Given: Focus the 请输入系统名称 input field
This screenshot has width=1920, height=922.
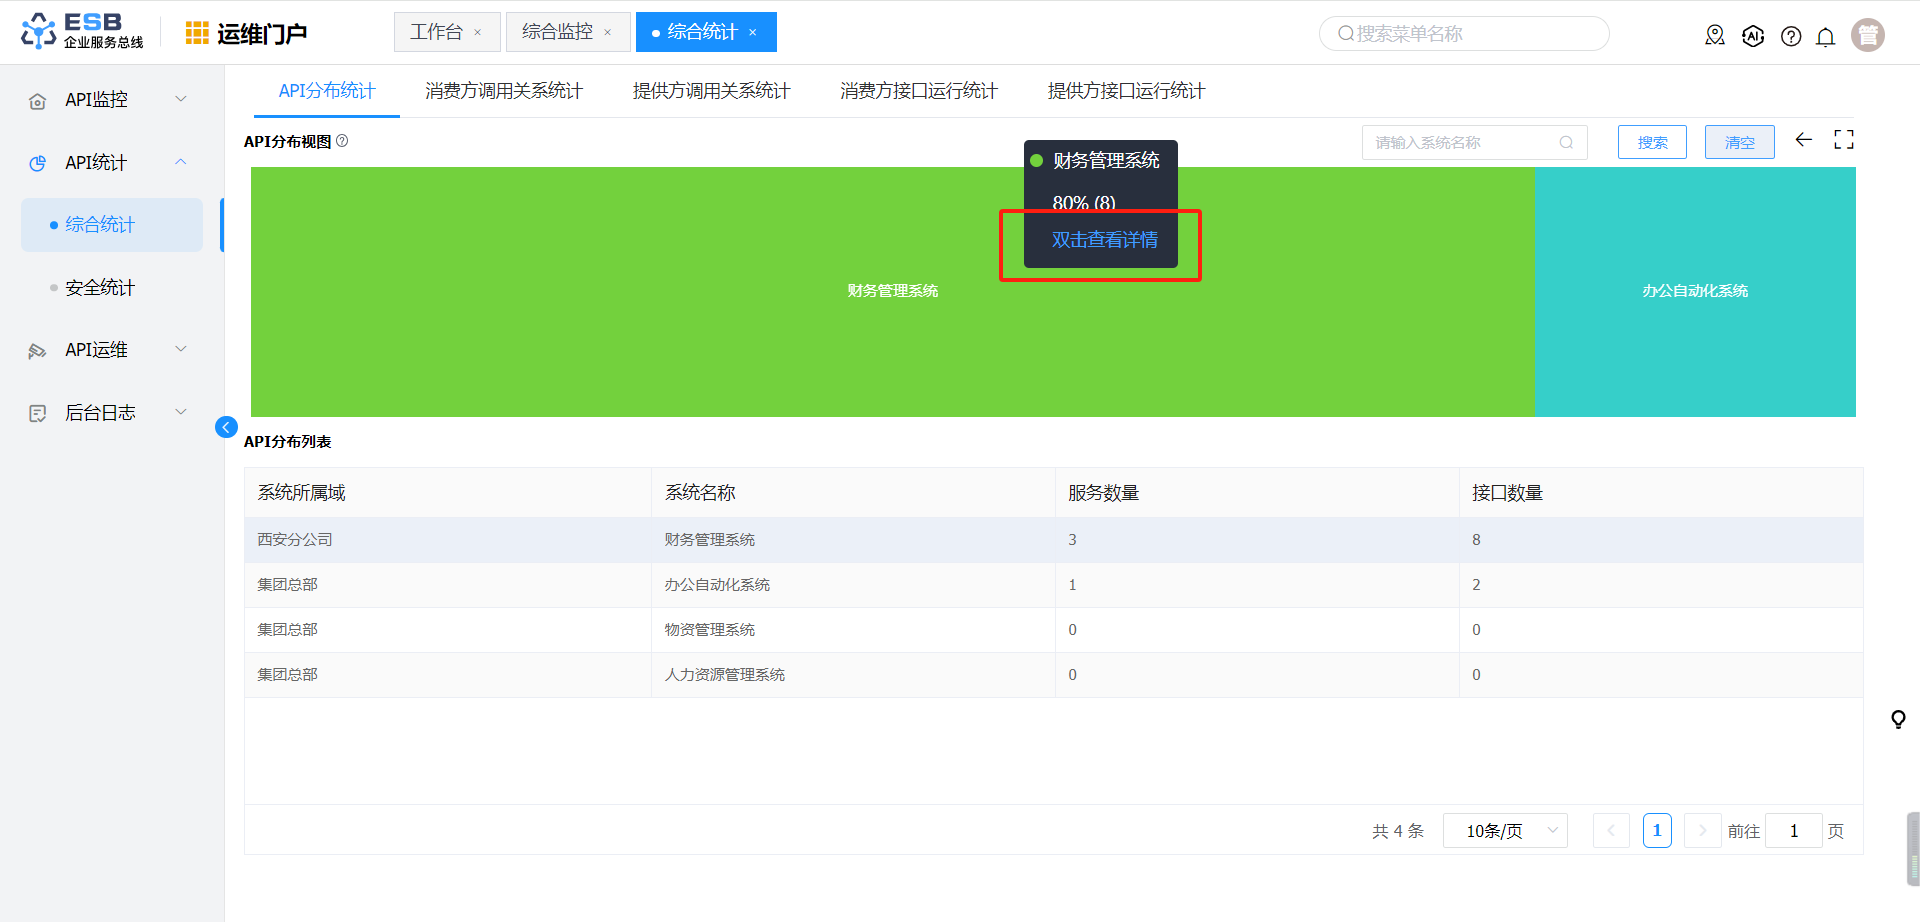Looking at the screenshot, I should click(x=1460, y=142).
